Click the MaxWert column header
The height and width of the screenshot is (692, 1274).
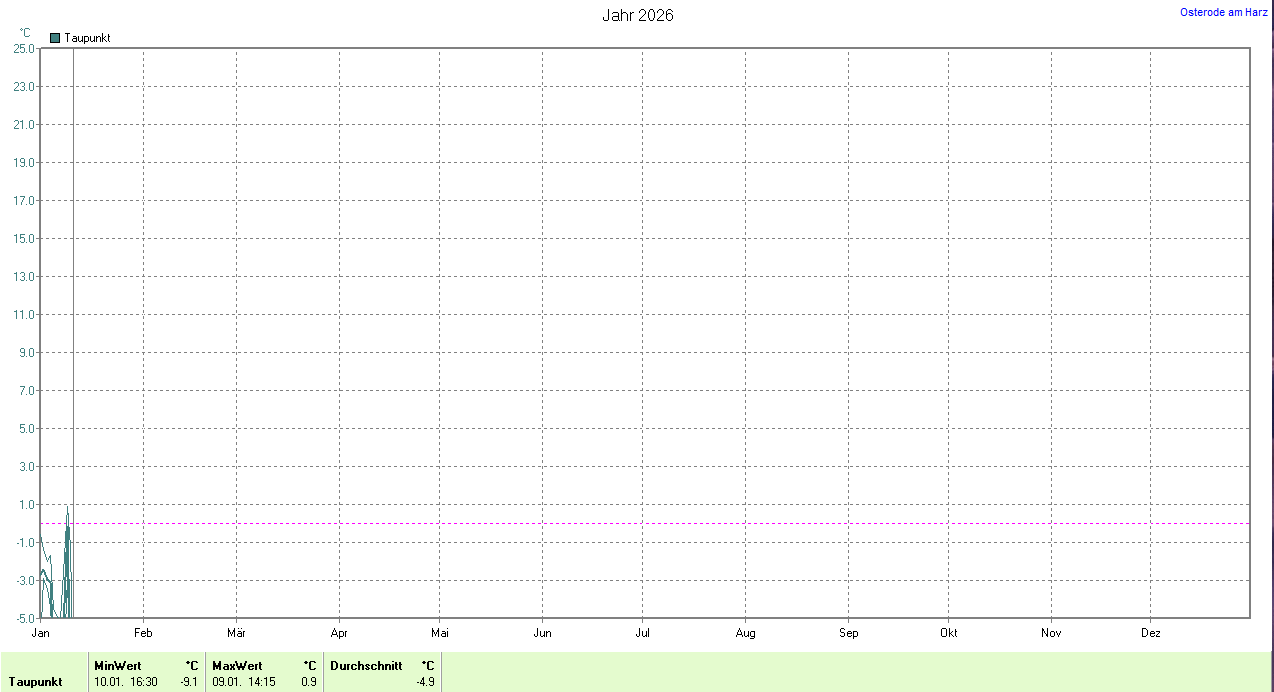tap(237, 665)
